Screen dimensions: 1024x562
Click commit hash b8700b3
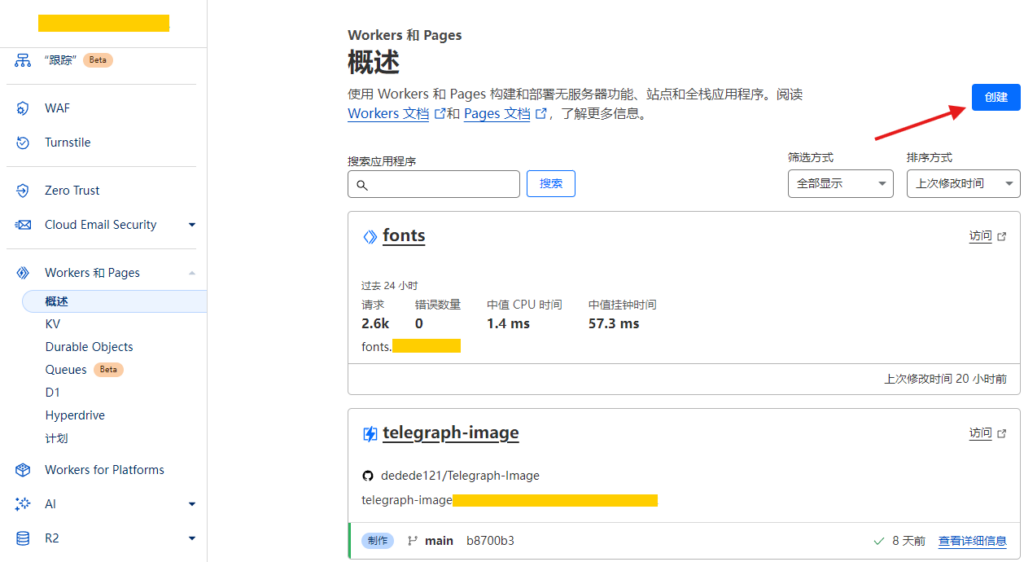click(x=490, y=540)
